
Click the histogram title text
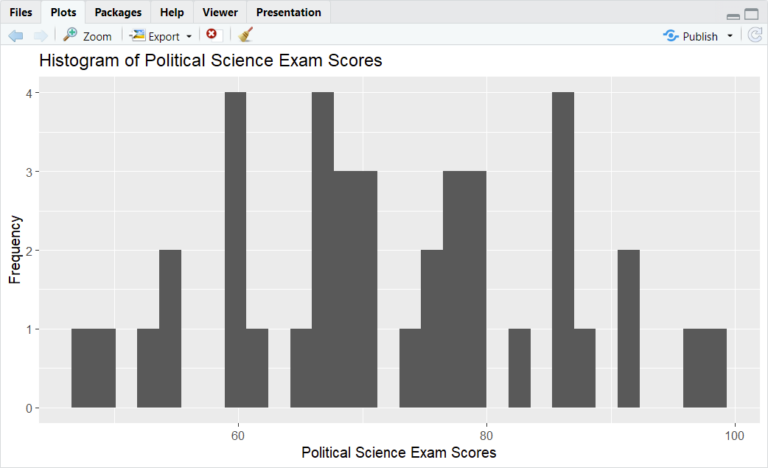pyautogui.click(x=210, y=62)
